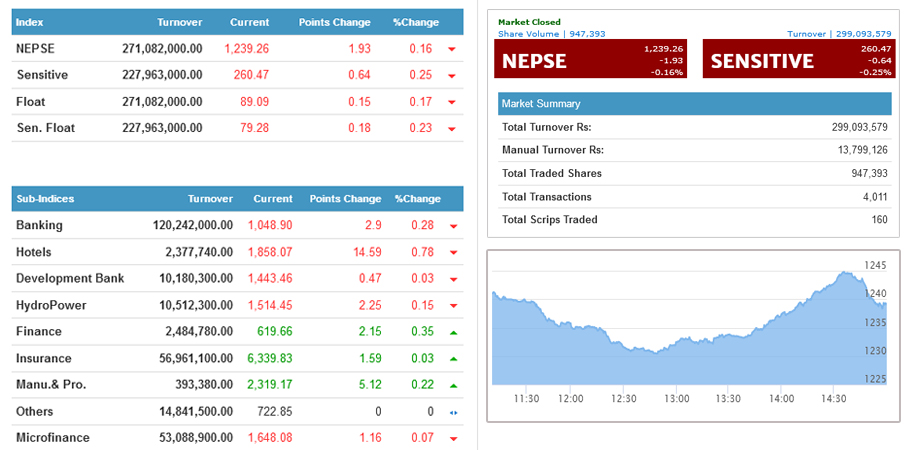Click Points Change header in Index table
The width and height of the screenshot is (920, 450).
334,23
